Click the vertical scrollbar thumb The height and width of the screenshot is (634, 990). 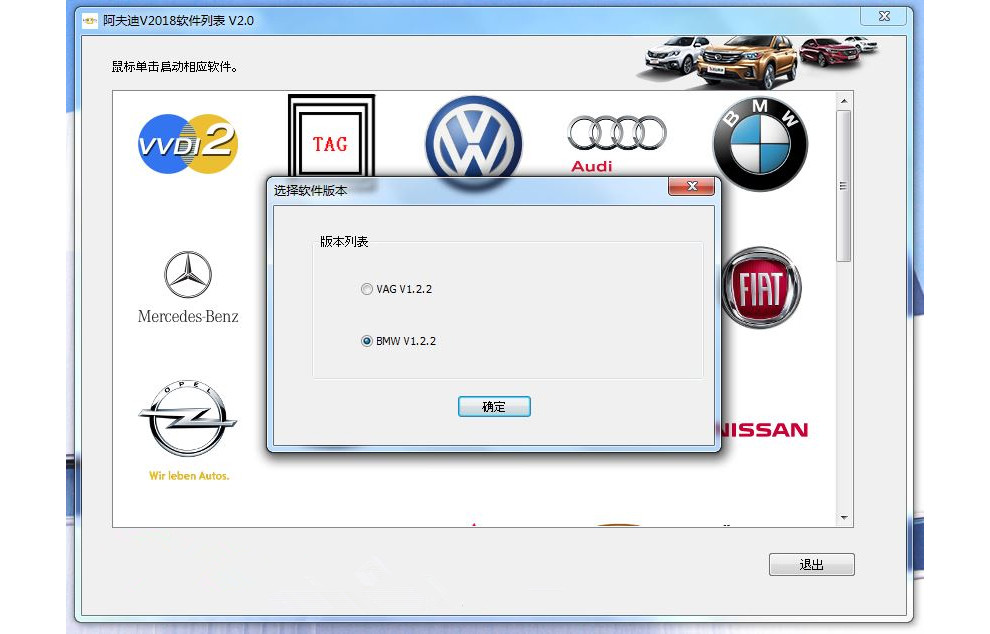click(x=844, y=186)
